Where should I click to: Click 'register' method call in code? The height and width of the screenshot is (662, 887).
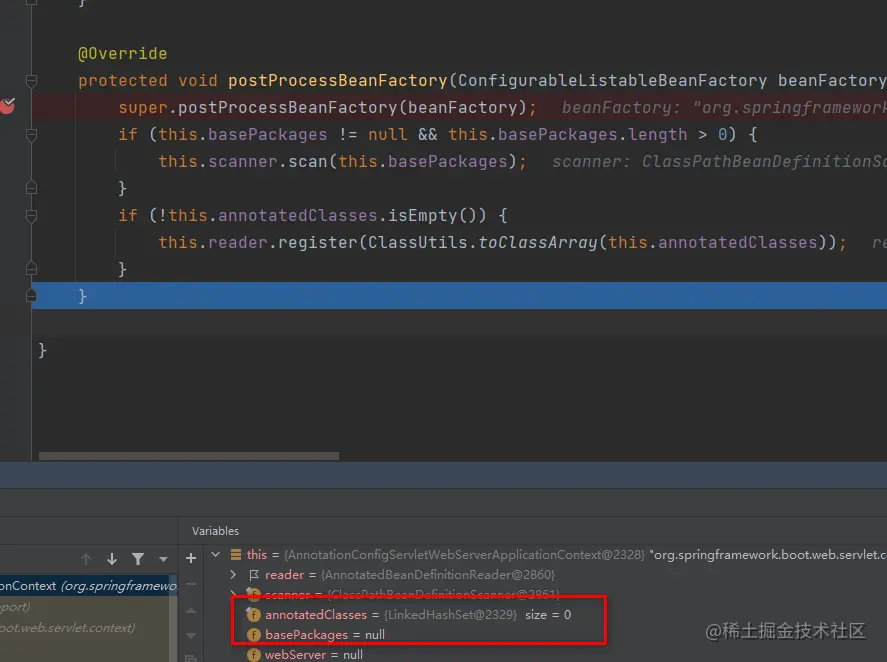[318, 242]
